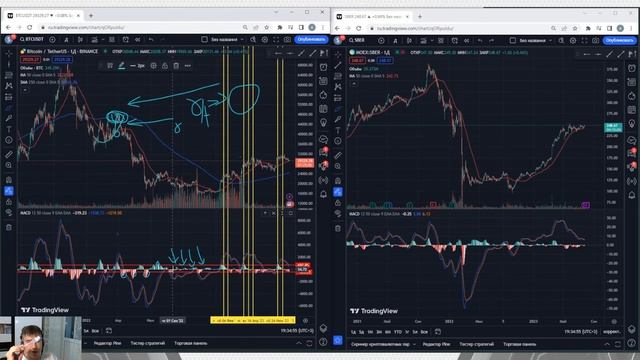Select crosshair cursor tool in left window sidebar
Viewport: 640px width, 360px height.
(9, 54)
